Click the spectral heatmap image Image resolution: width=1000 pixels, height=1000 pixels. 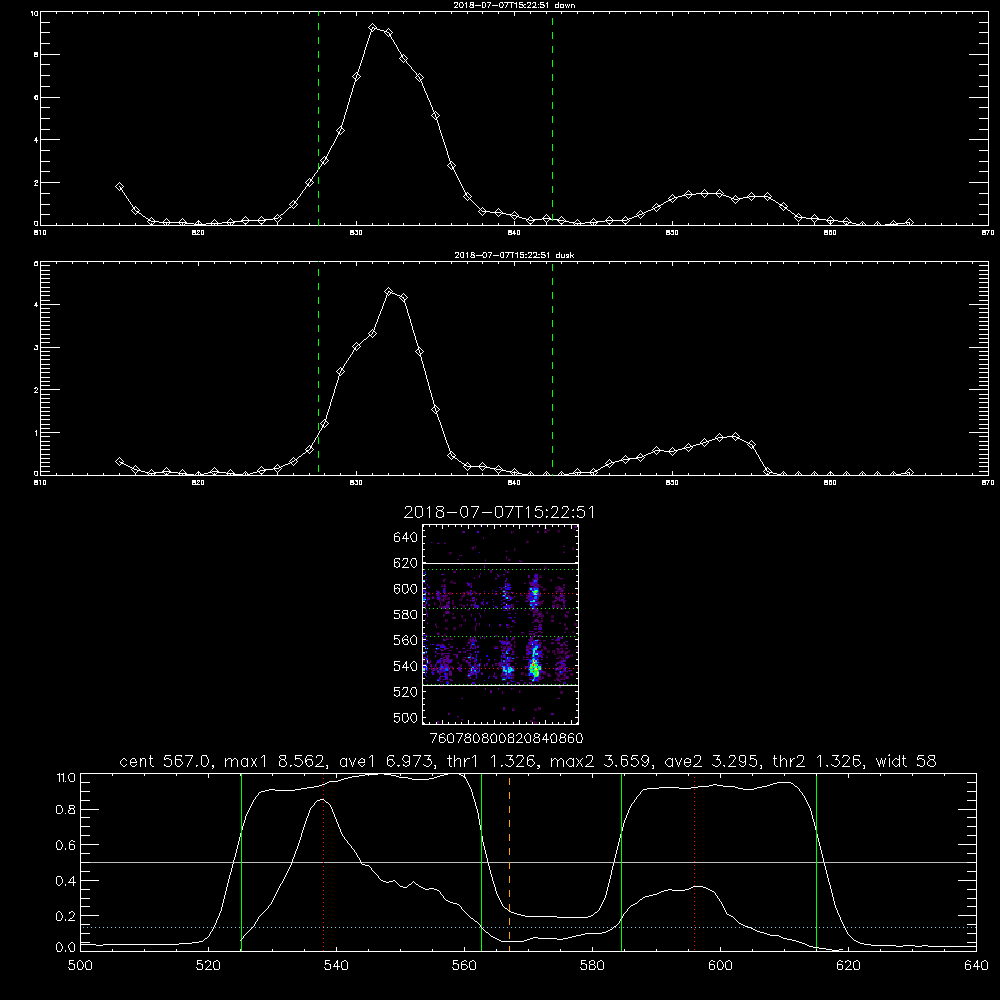tap(500, 624)
